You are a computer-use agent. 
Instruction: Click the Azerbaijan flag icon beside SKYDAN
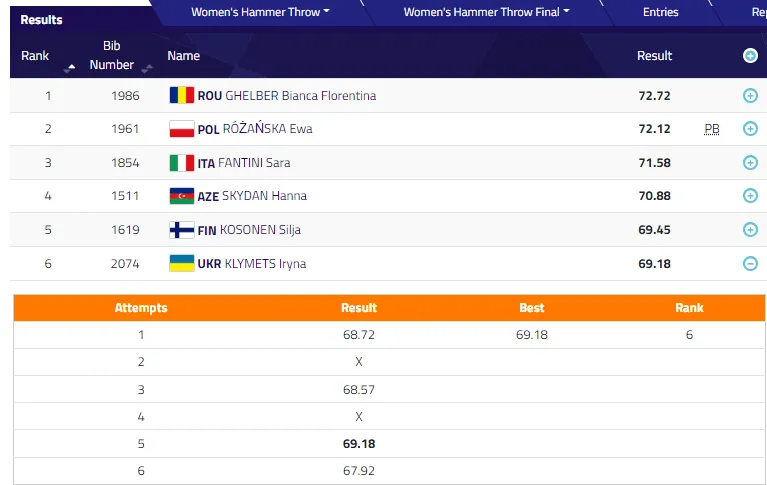pos(181,196)
